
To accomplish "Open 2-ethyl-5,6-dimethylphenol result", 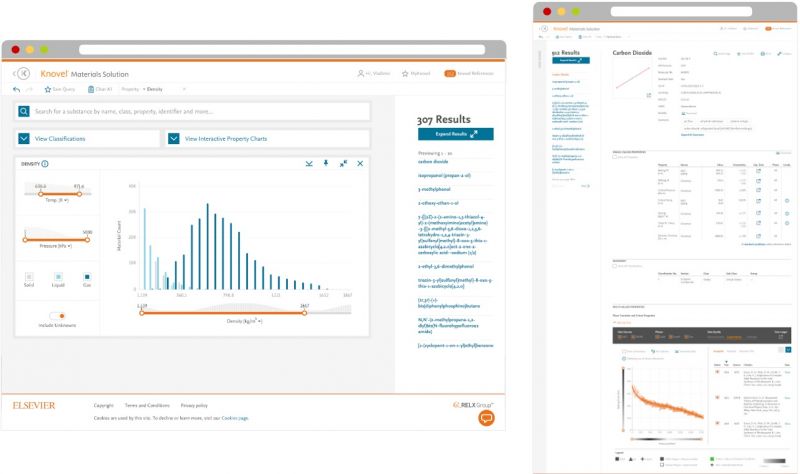I will [x=446, y=266].
